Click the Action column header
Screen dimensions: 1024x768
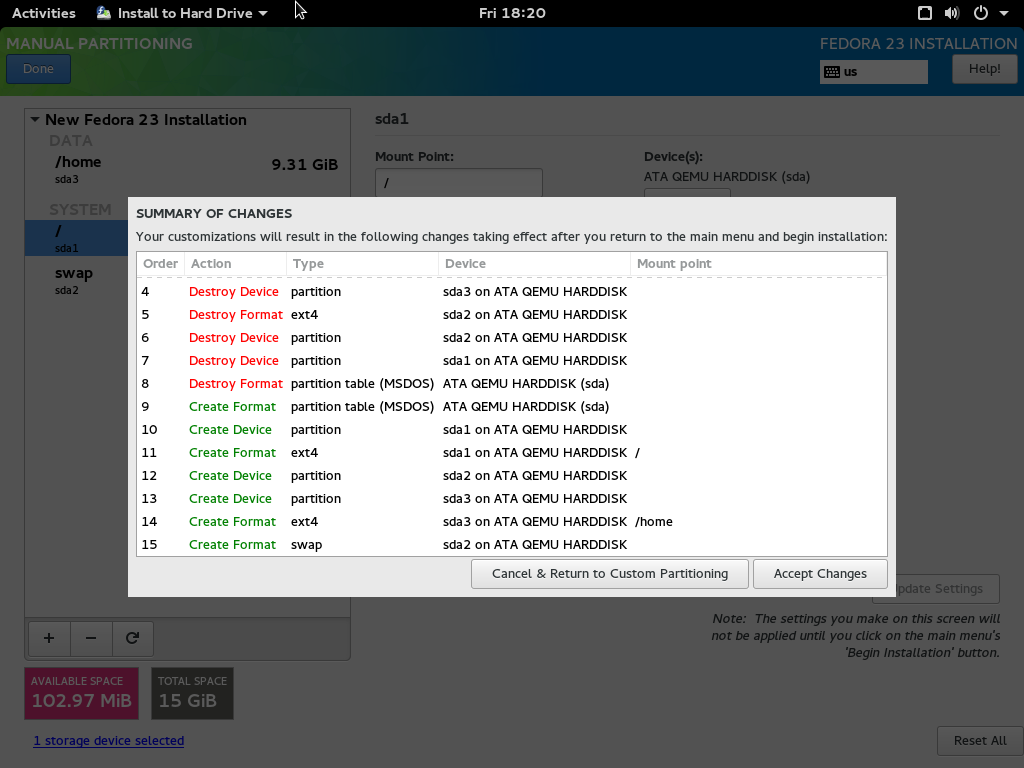tap(235, 263)
